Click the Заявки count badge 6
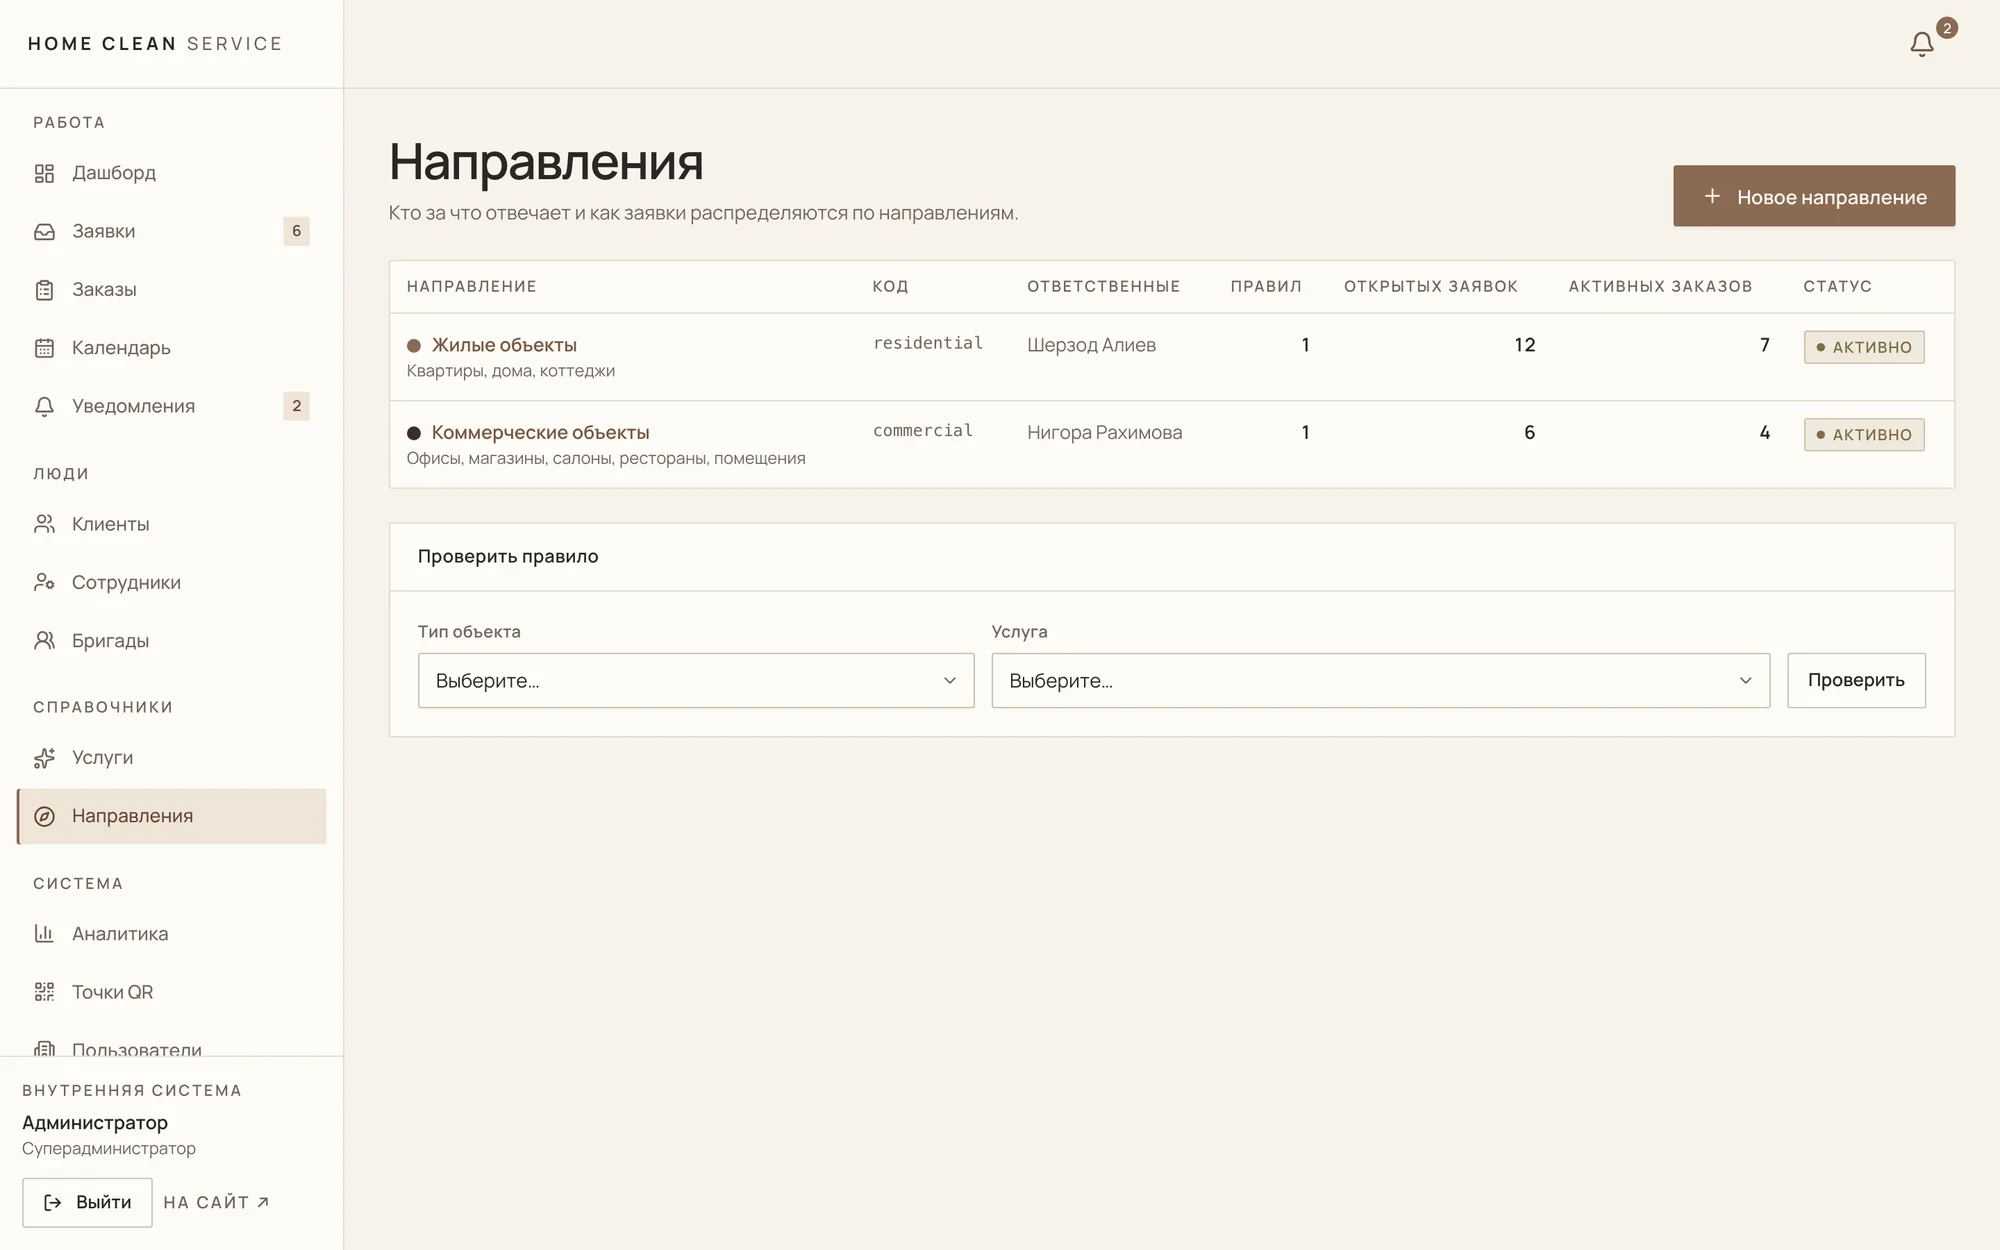This screenshot has height=1250, width=2000. 296,231
